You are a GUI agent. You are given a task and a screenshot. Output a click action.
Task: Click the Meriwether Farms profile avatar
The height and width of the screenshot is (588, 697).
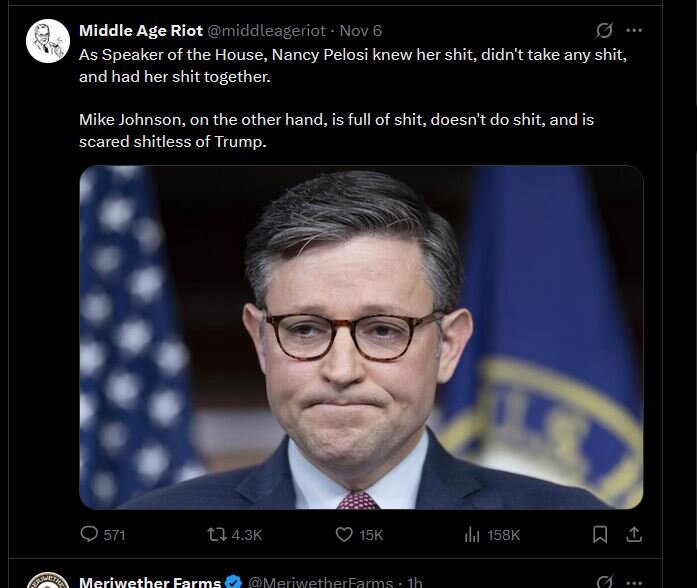pos(46,582)
